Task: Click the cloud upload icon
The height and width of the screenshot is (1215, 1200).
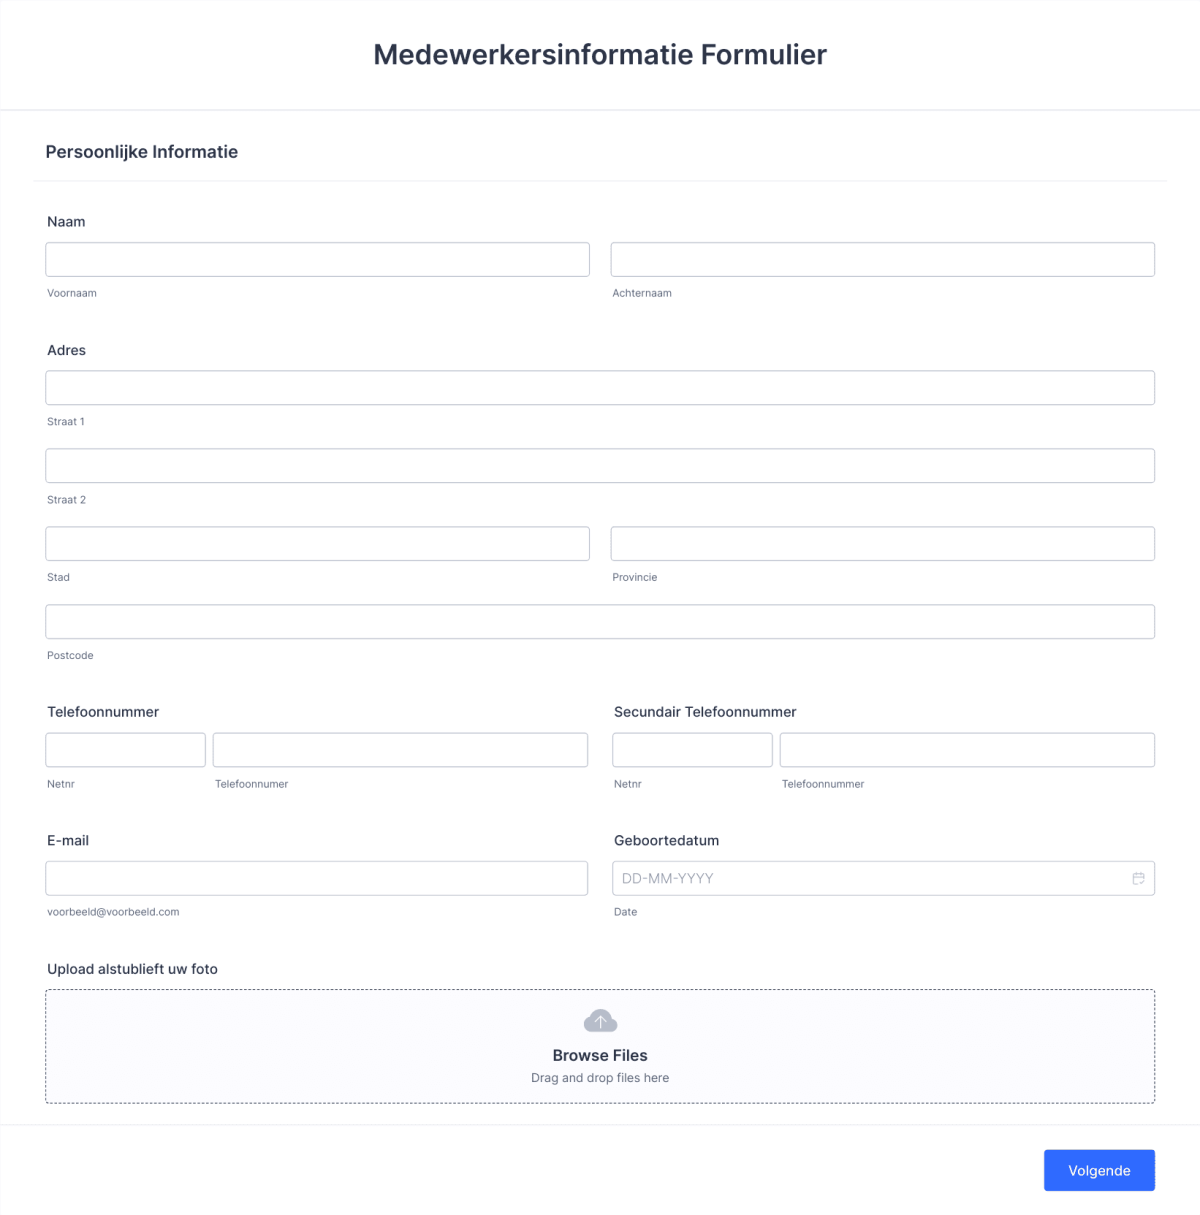Action: (600, 1021)
